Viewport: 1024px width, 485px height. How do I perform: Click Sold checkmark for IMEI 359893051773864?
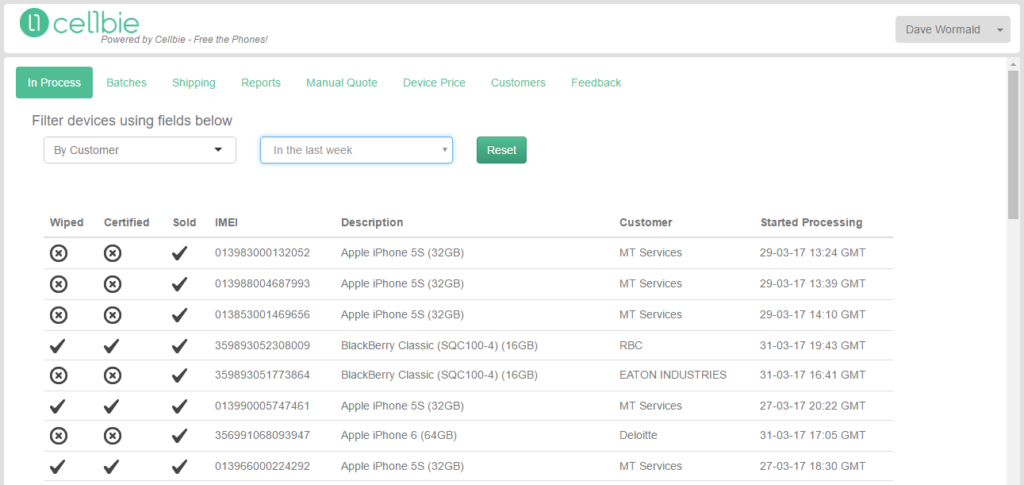180,376
